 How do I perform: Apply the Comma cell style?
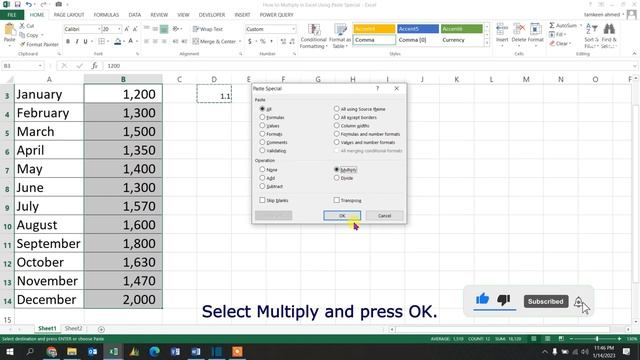[x=374, y=40]
